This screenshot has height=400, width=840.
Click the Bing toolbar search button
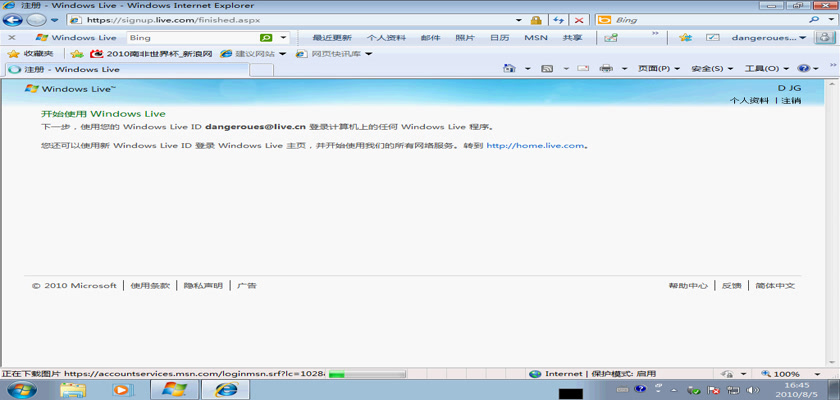point(266,38)
